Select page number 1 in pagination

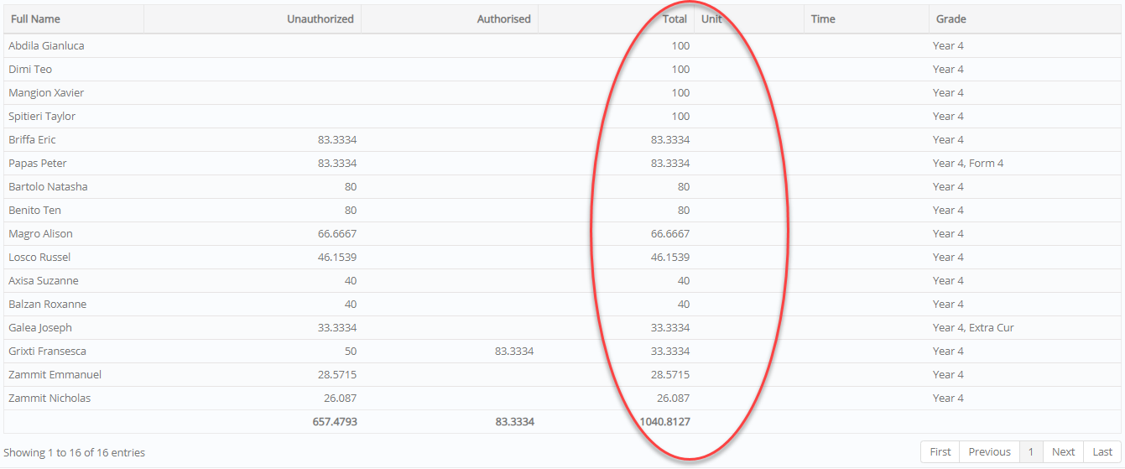pyautogui.click(x=1031, y=452)
